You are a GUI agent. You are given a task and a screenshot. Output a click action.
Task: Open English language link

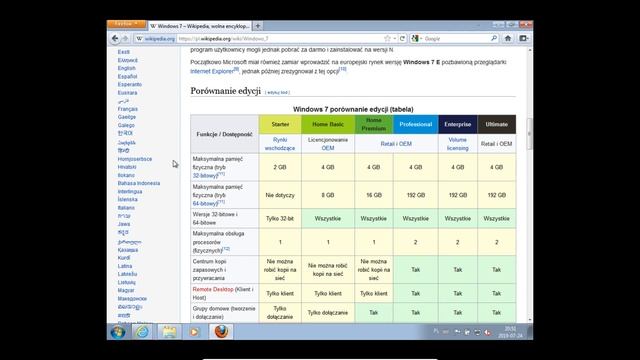pos(127,68)
